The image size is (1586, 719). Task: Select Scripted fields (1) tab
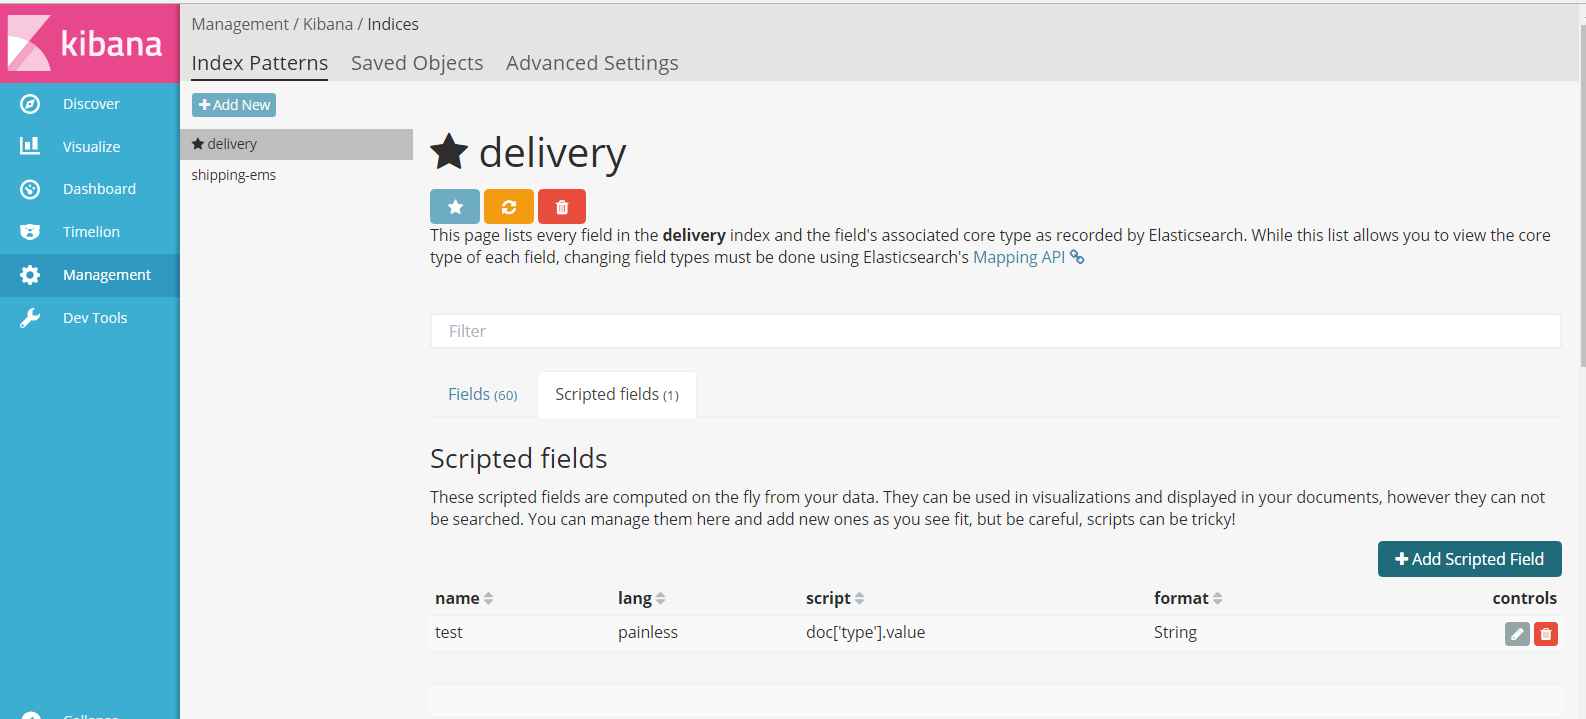point(617,394)
